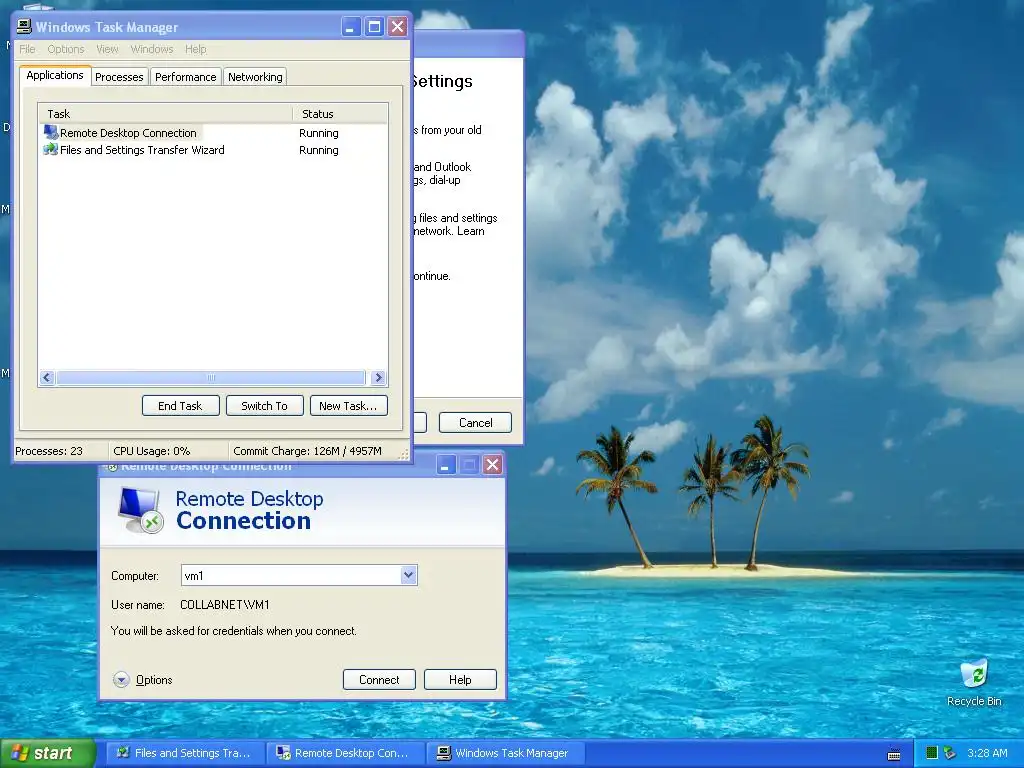This screenshot has height=768, width=1024.
Task: Click the Switch To button
Action: (x=264, y=406)
